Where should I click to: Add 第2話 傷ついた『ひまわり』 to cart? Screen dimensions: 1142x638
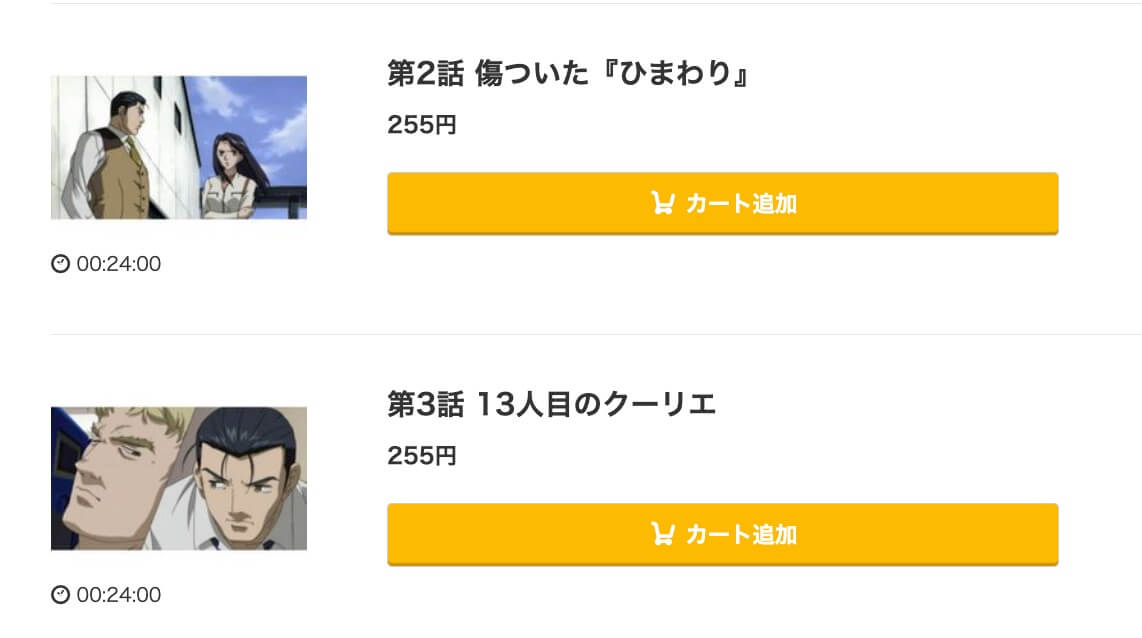click(x=722, y=202)
